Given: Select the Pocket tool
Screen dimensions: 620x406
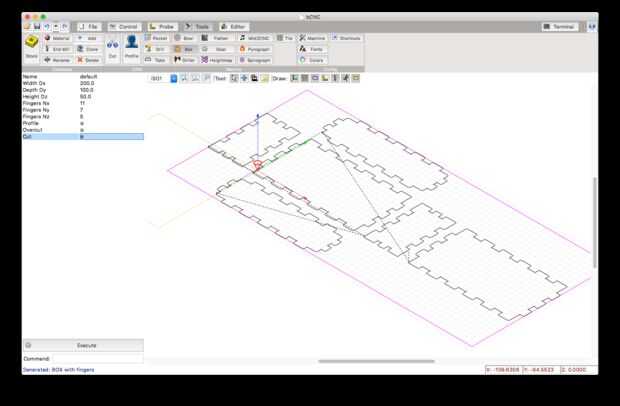Looking at the screenshot, I should (157, 38).
